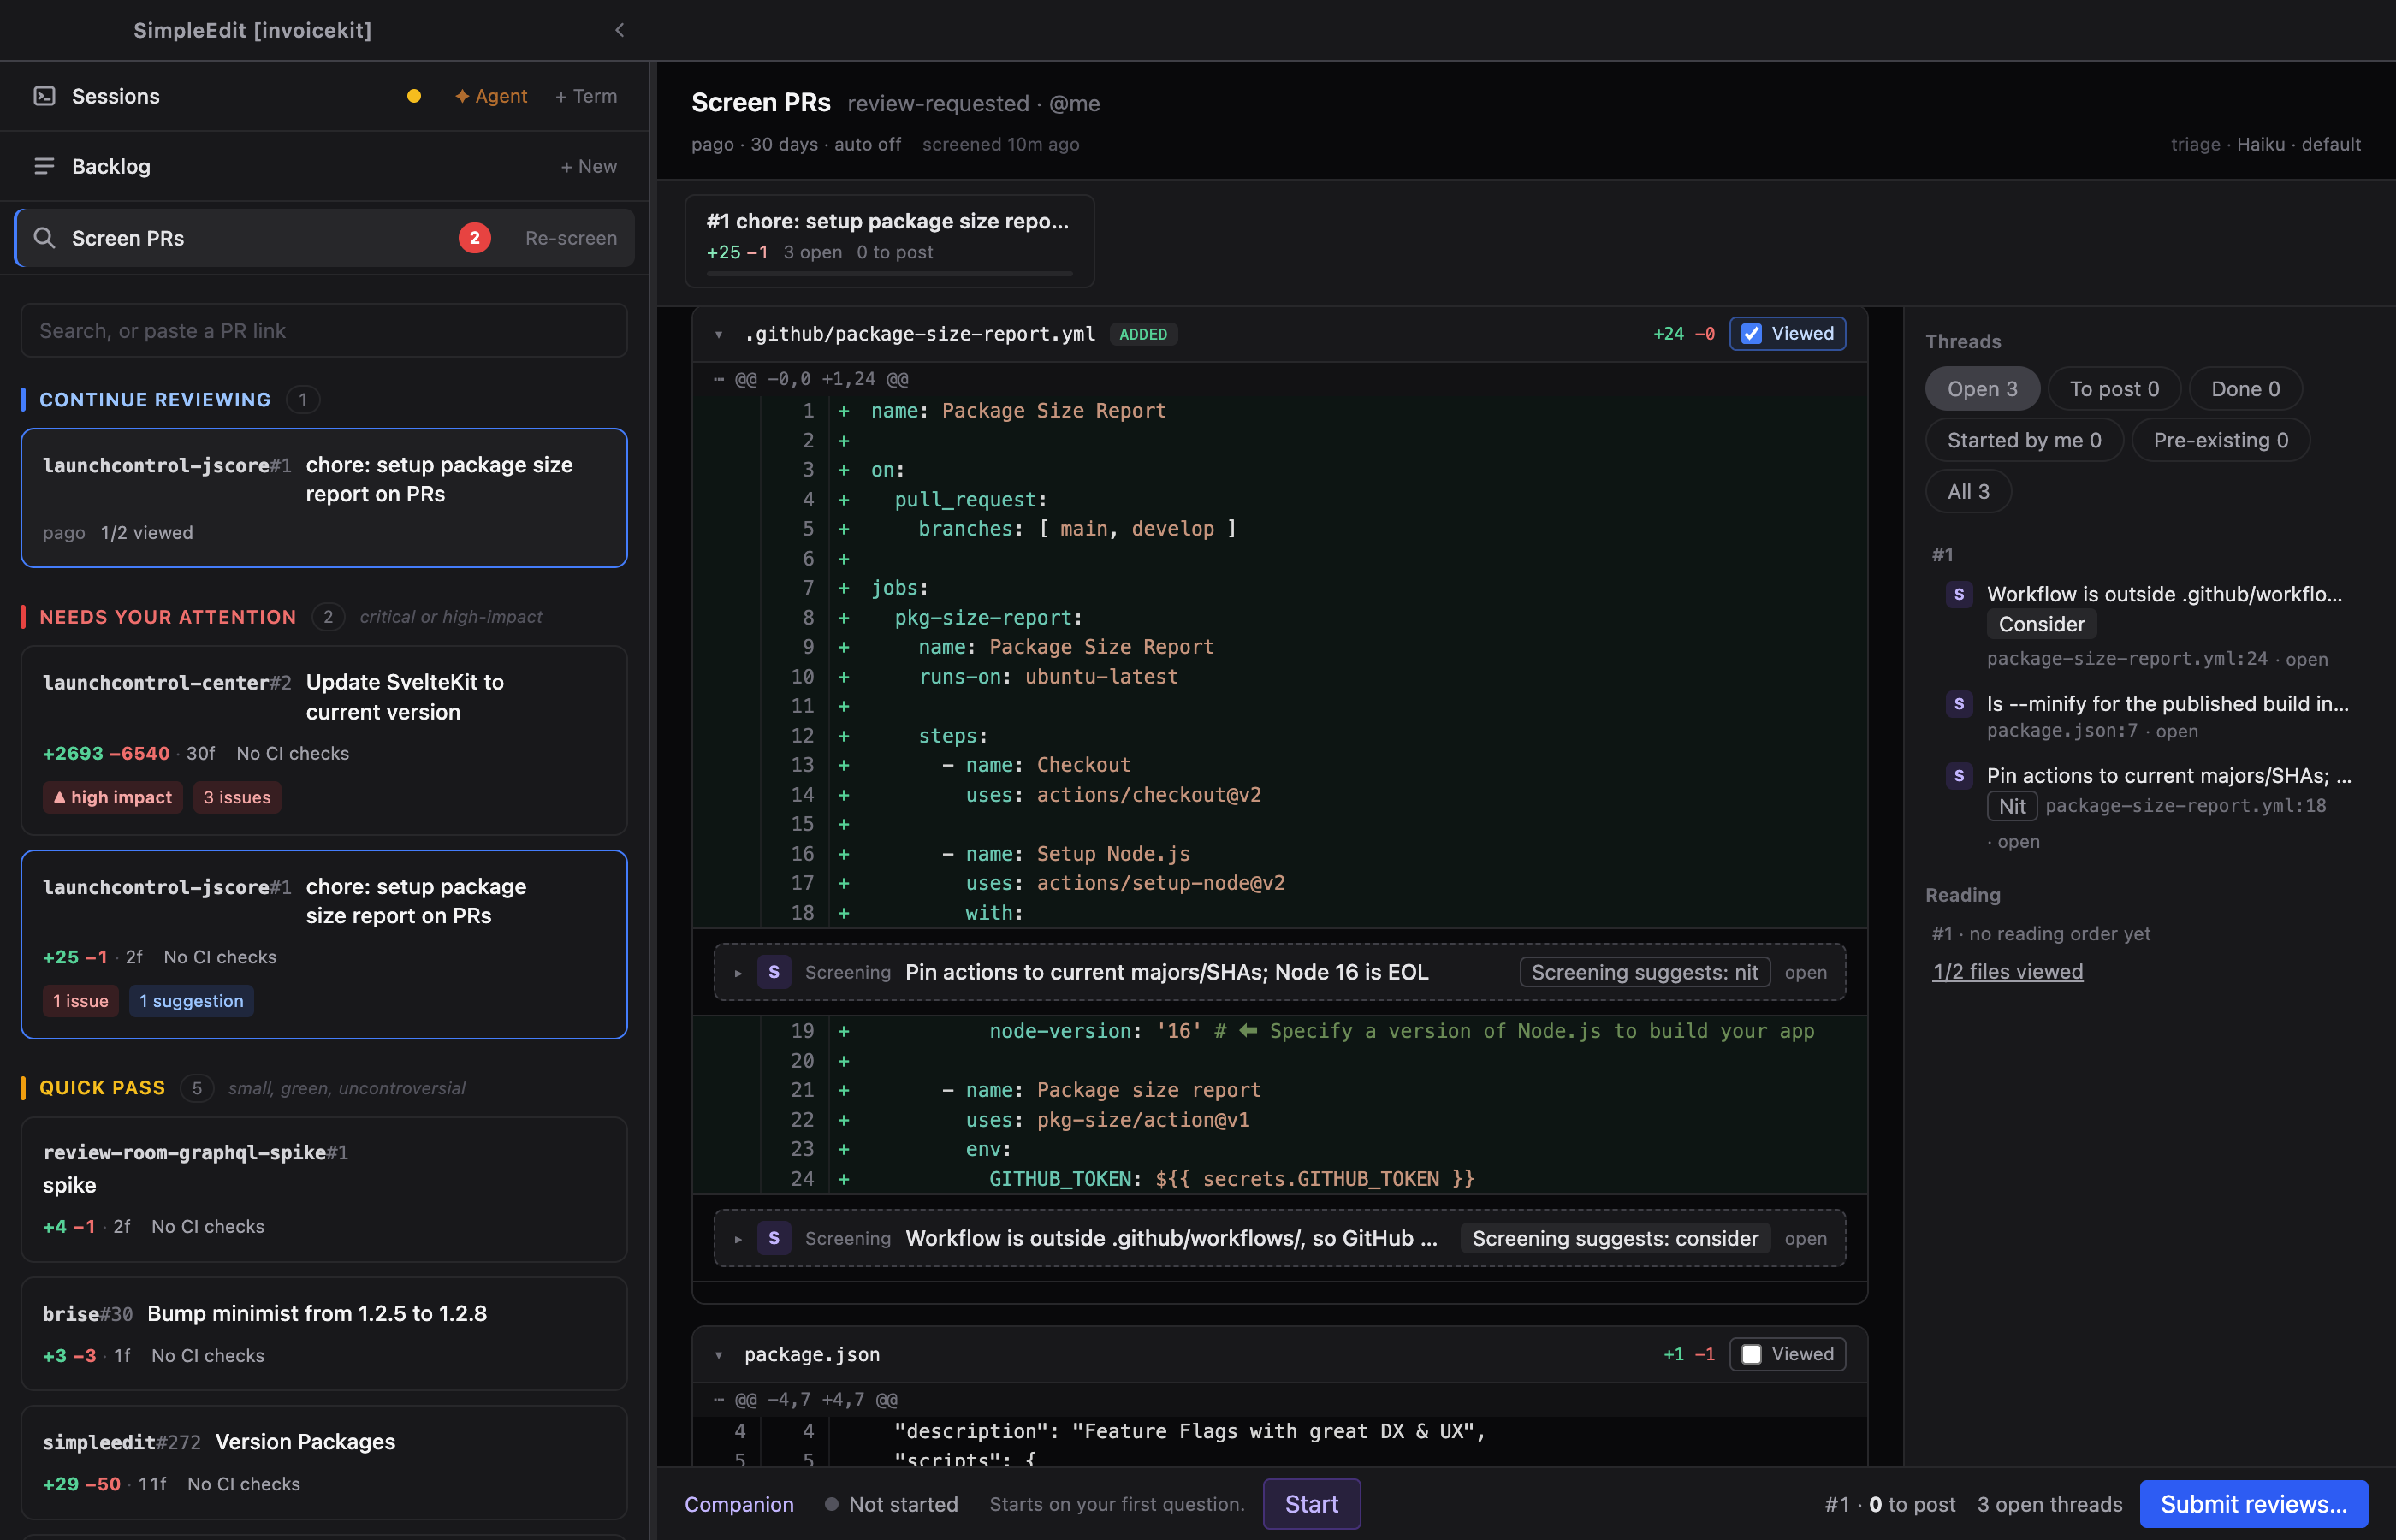Image resolution: width=2396 pixels, height=1540 pixels.
Task: Collapse the package.json file diff
Action: [x=719, y=1355]
